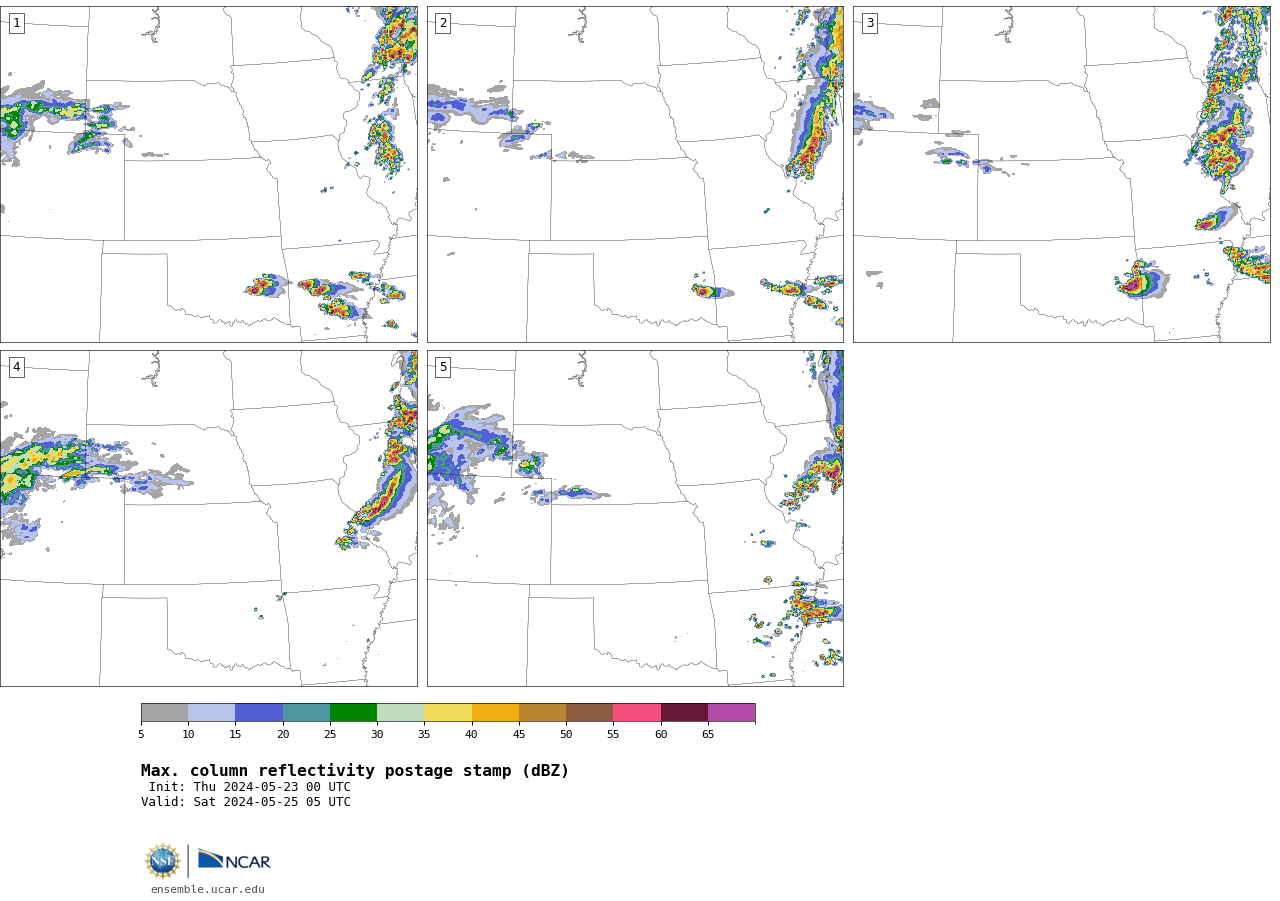This screenshot has width=1280, height=901.
Task: Open ensemble member 4 reflectivity map
Action: (x=208, y=518)
